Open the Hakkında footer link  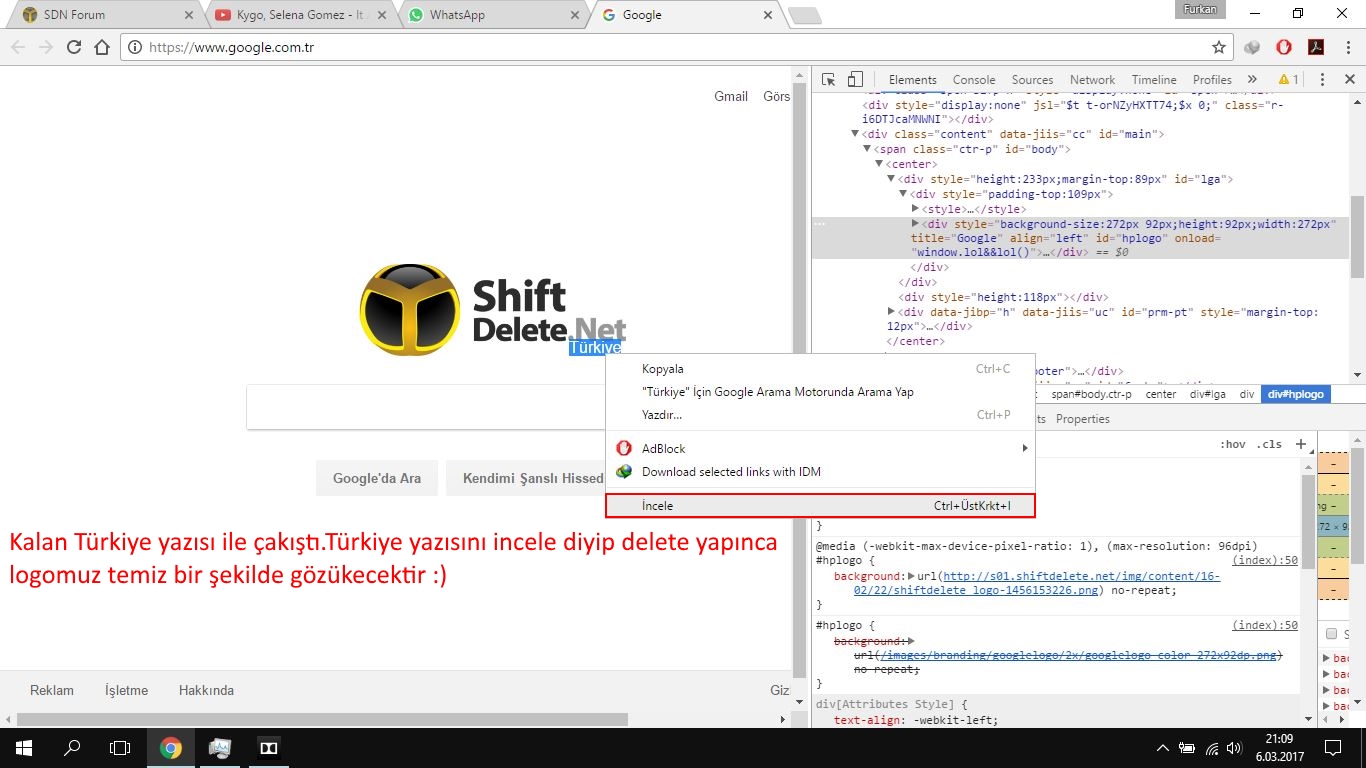pyautogui.click(x=206, y=690)
